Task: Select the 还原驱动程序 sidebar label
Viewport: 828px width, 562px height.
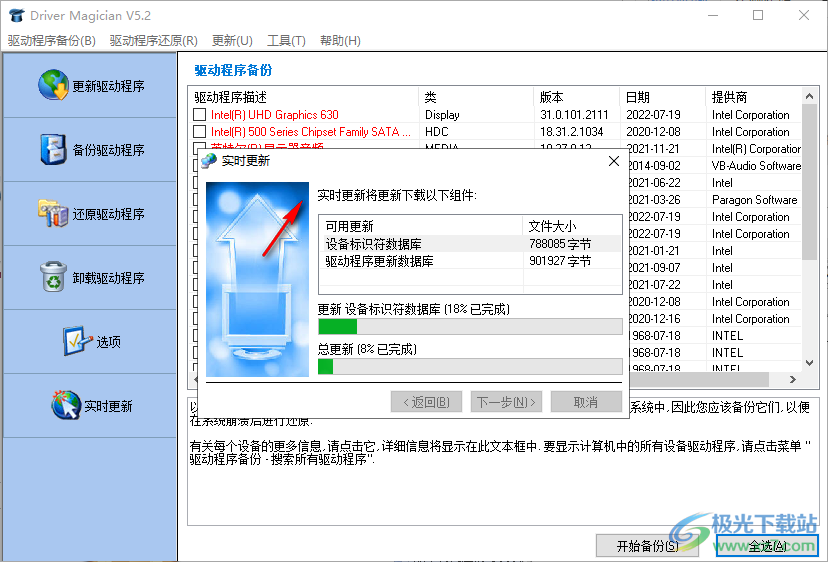Action: (108, 214)
